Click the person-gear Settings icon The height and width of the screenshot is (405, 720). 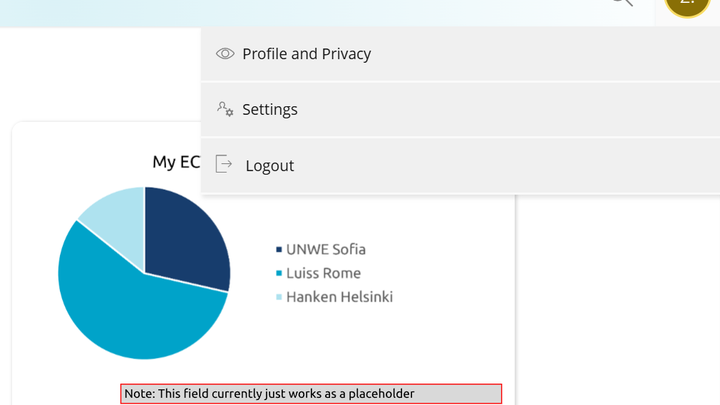point(225,109)
